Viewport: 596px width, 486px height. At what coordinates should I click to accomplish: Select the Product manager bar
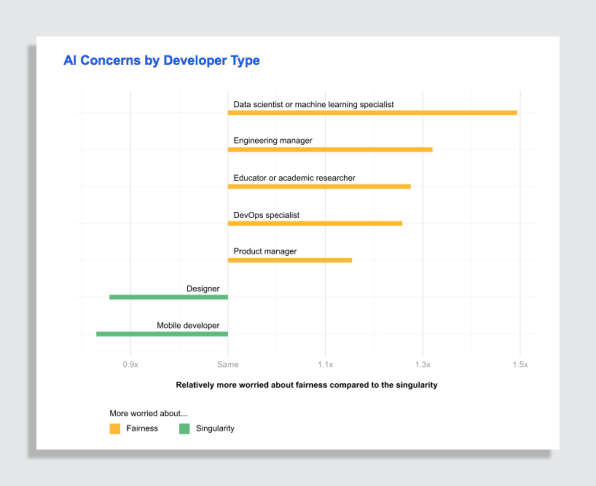pos(290,260)
